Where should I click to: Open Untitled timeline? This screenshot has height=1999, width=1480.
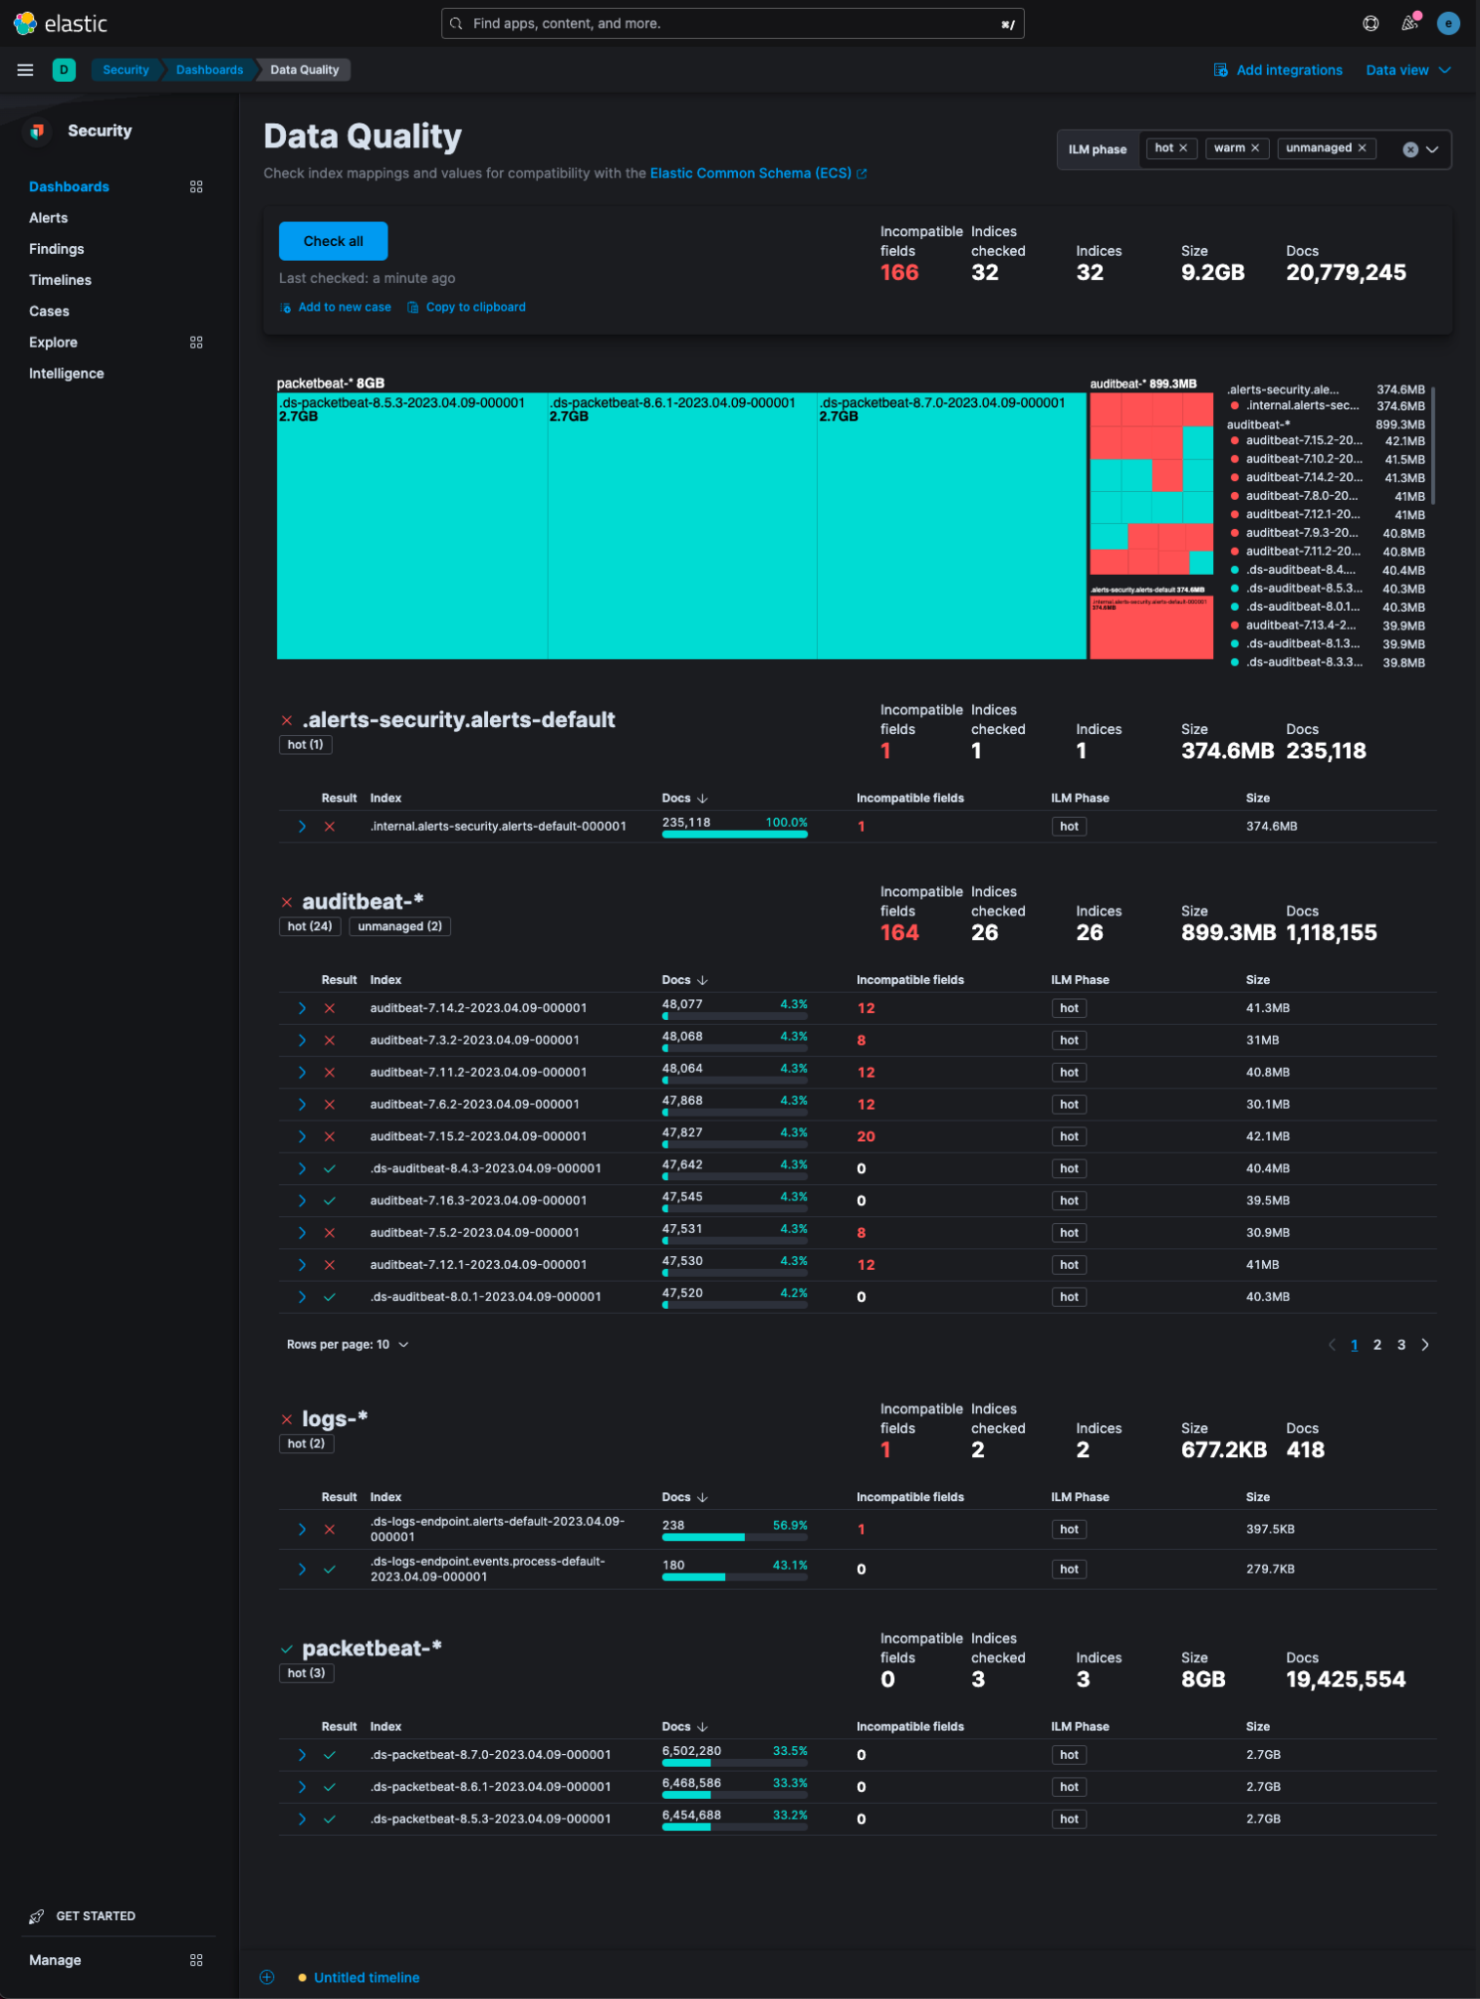pyautogui.click(x=366, y=1977)
